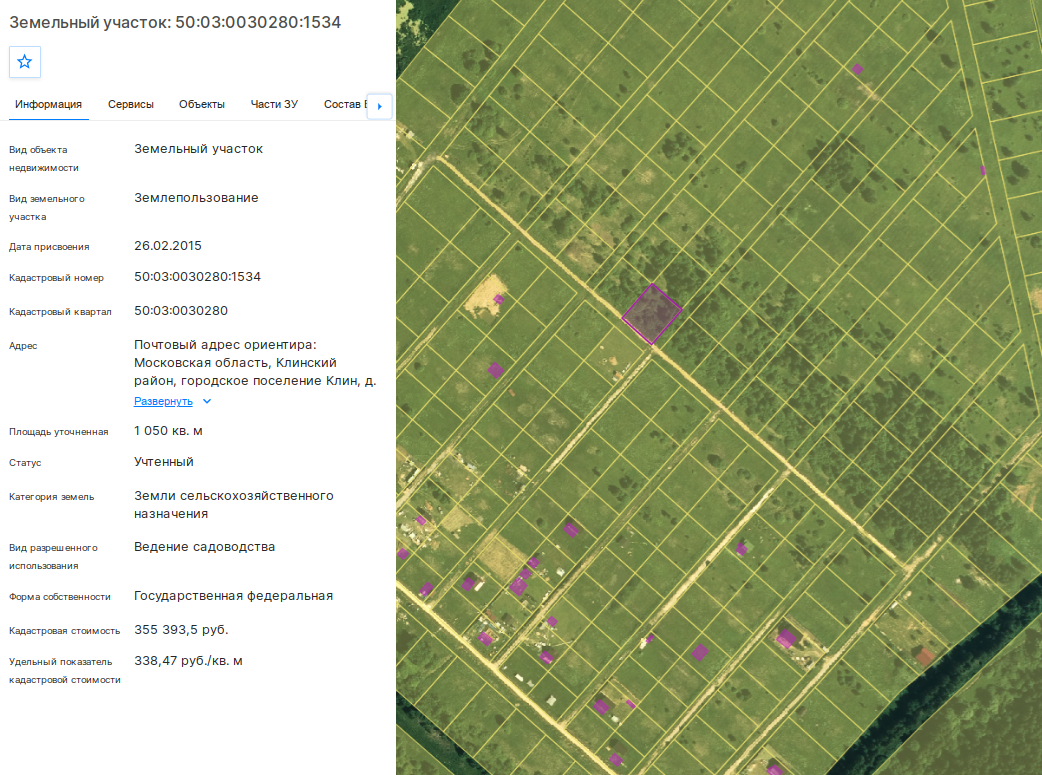Viewport: 1042px width, 775px height.
Task: Switch to the Сервисы tab
Action: (x=131, y=104)
